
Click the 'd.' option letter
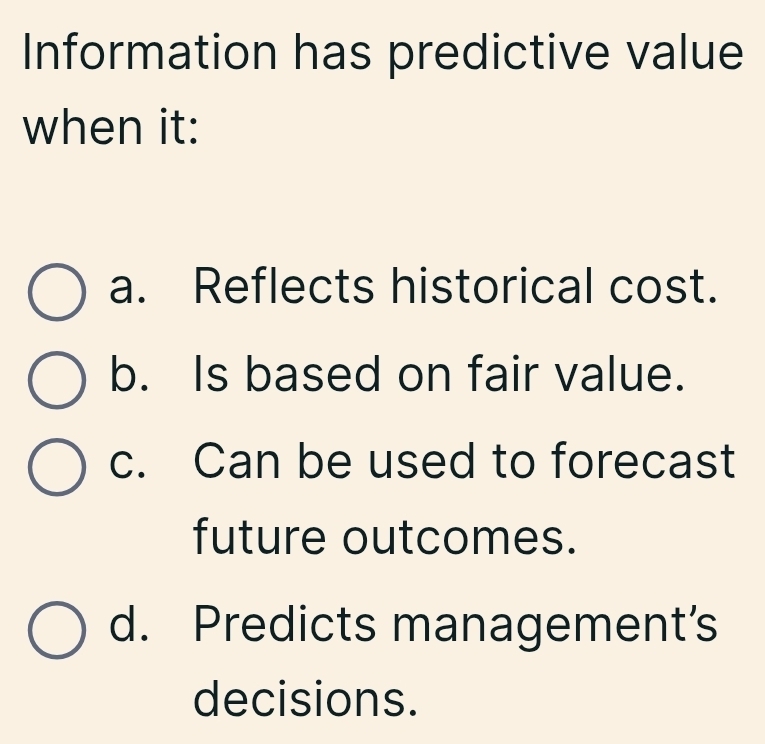[x=132, y=625]
